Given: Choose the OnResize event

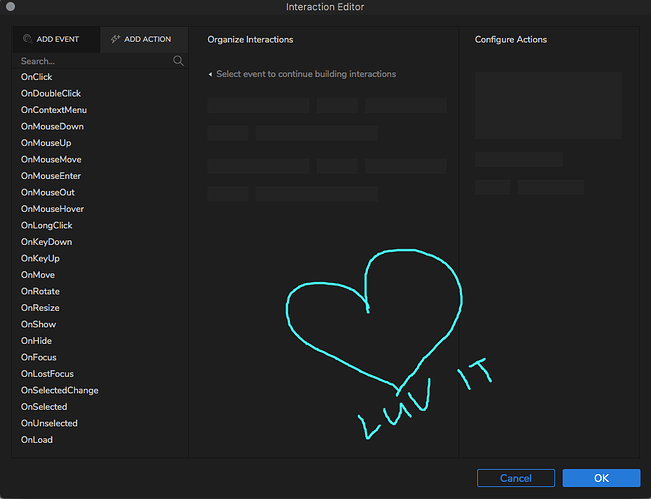Looking at the screenshot, I should [x=40, y=308].
